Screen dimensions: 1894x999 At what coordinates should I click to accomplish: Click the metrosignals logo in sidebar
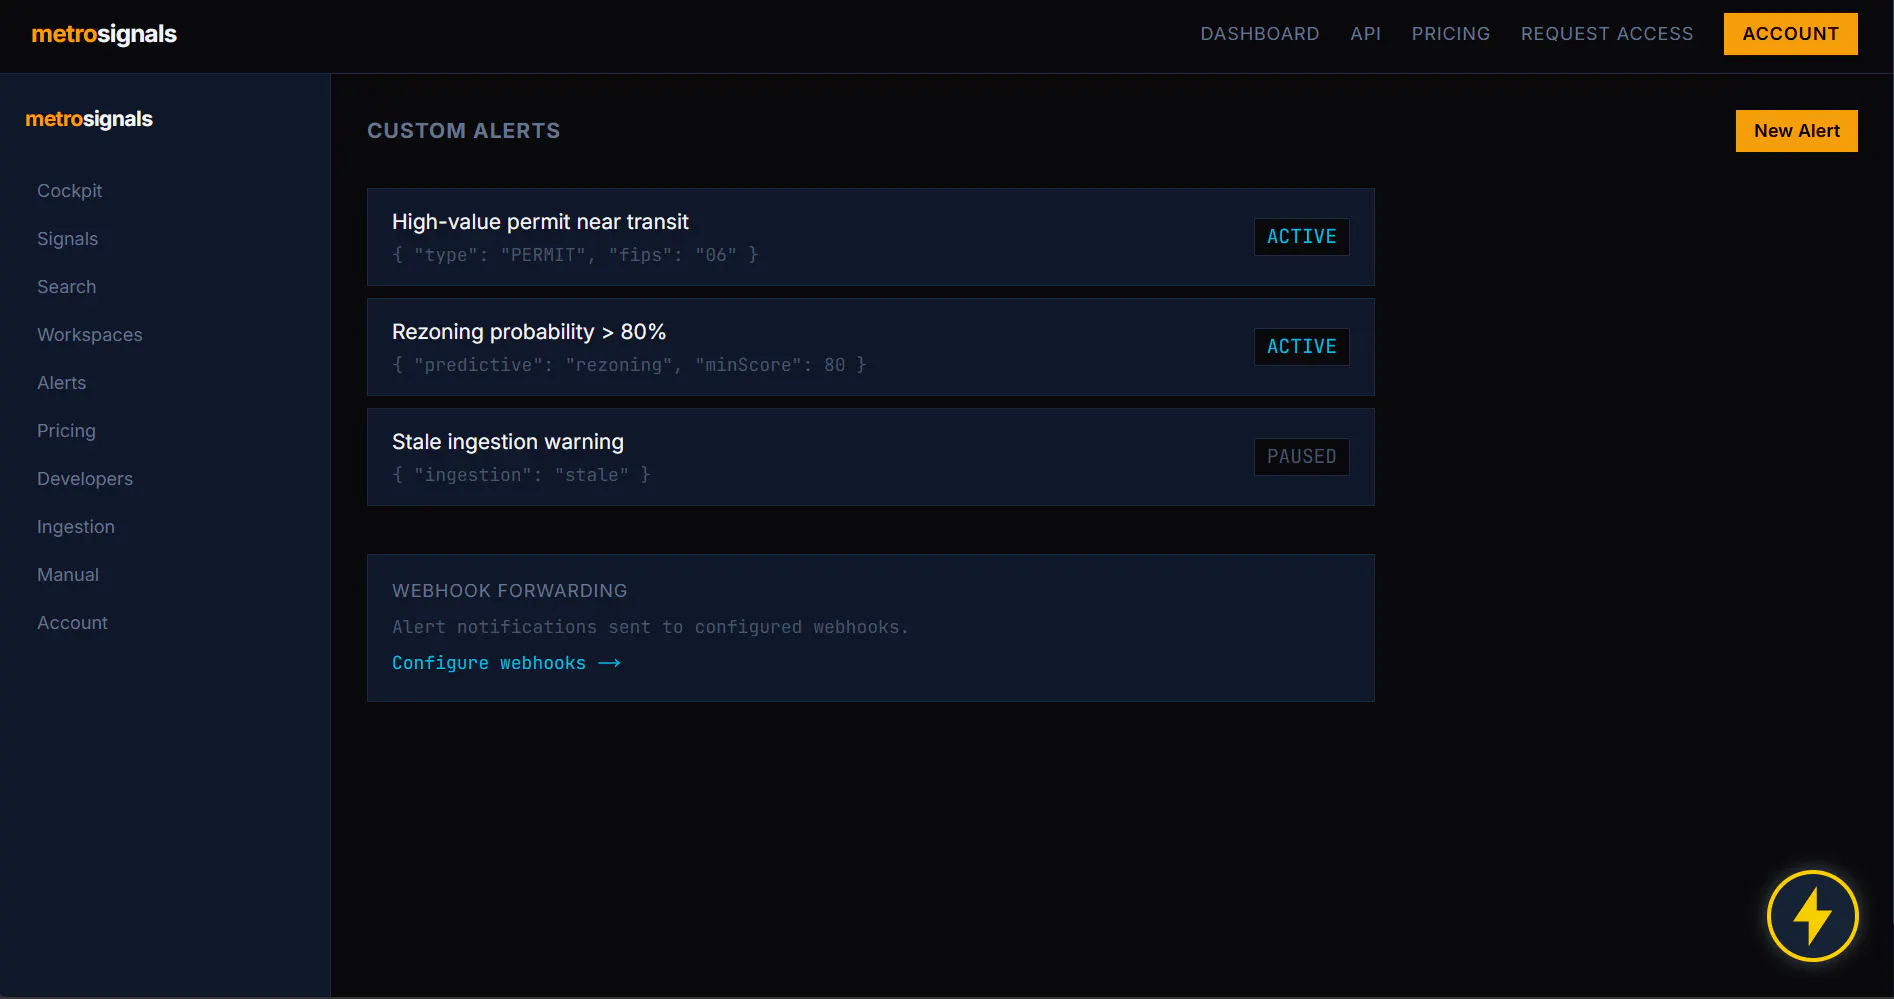(x=89, y=119)
